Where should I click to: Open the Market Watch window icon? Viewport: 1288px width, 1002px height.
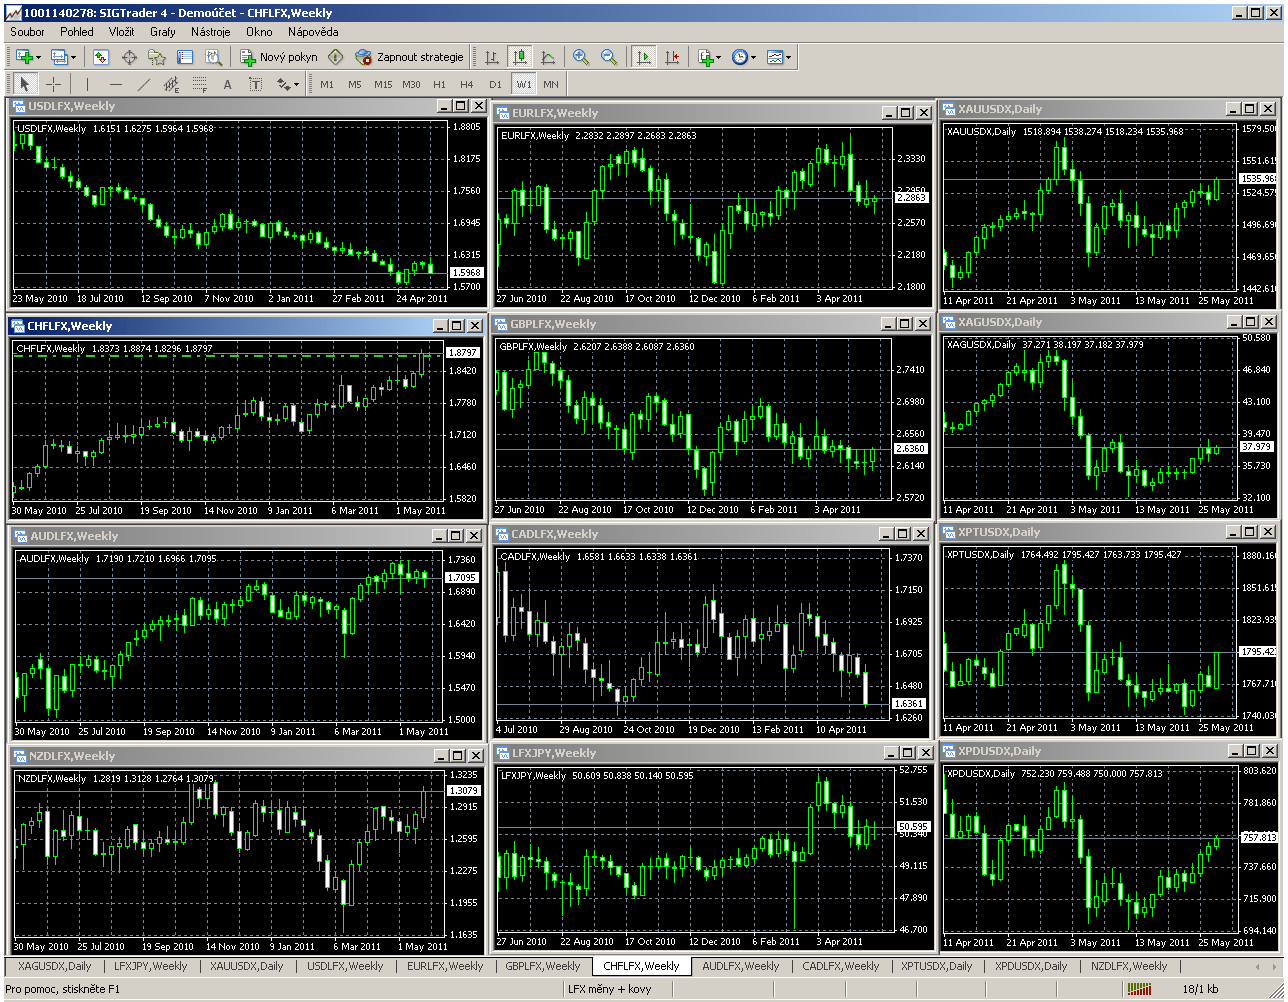[101, 57]
